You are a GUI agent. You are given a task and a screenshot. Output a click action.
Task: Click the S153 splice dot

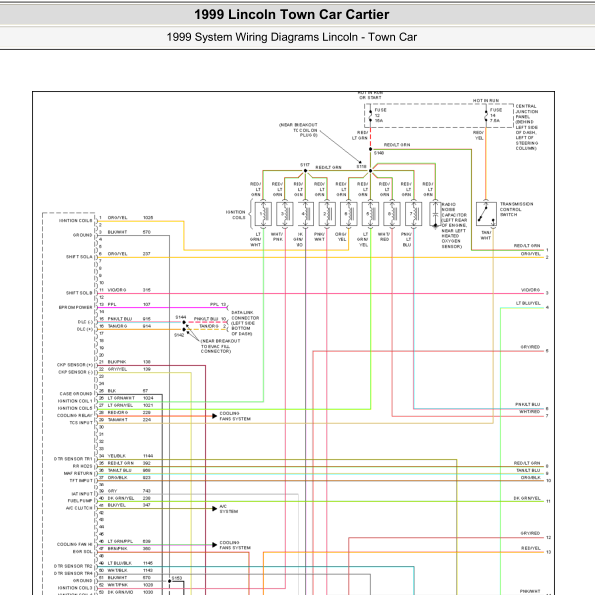[x=170, y=581]
